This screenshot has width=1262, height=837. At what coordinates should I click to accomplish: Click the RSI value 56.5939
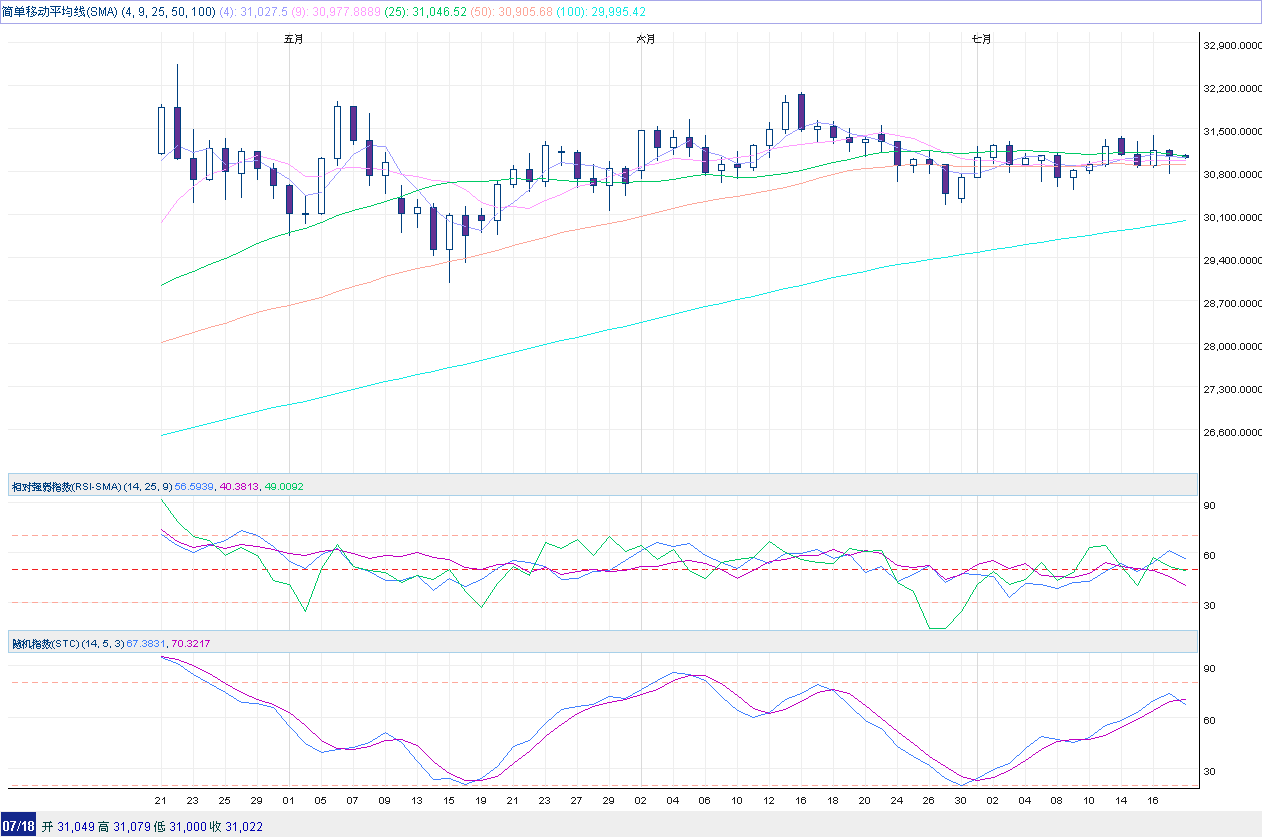coord(195,486)
